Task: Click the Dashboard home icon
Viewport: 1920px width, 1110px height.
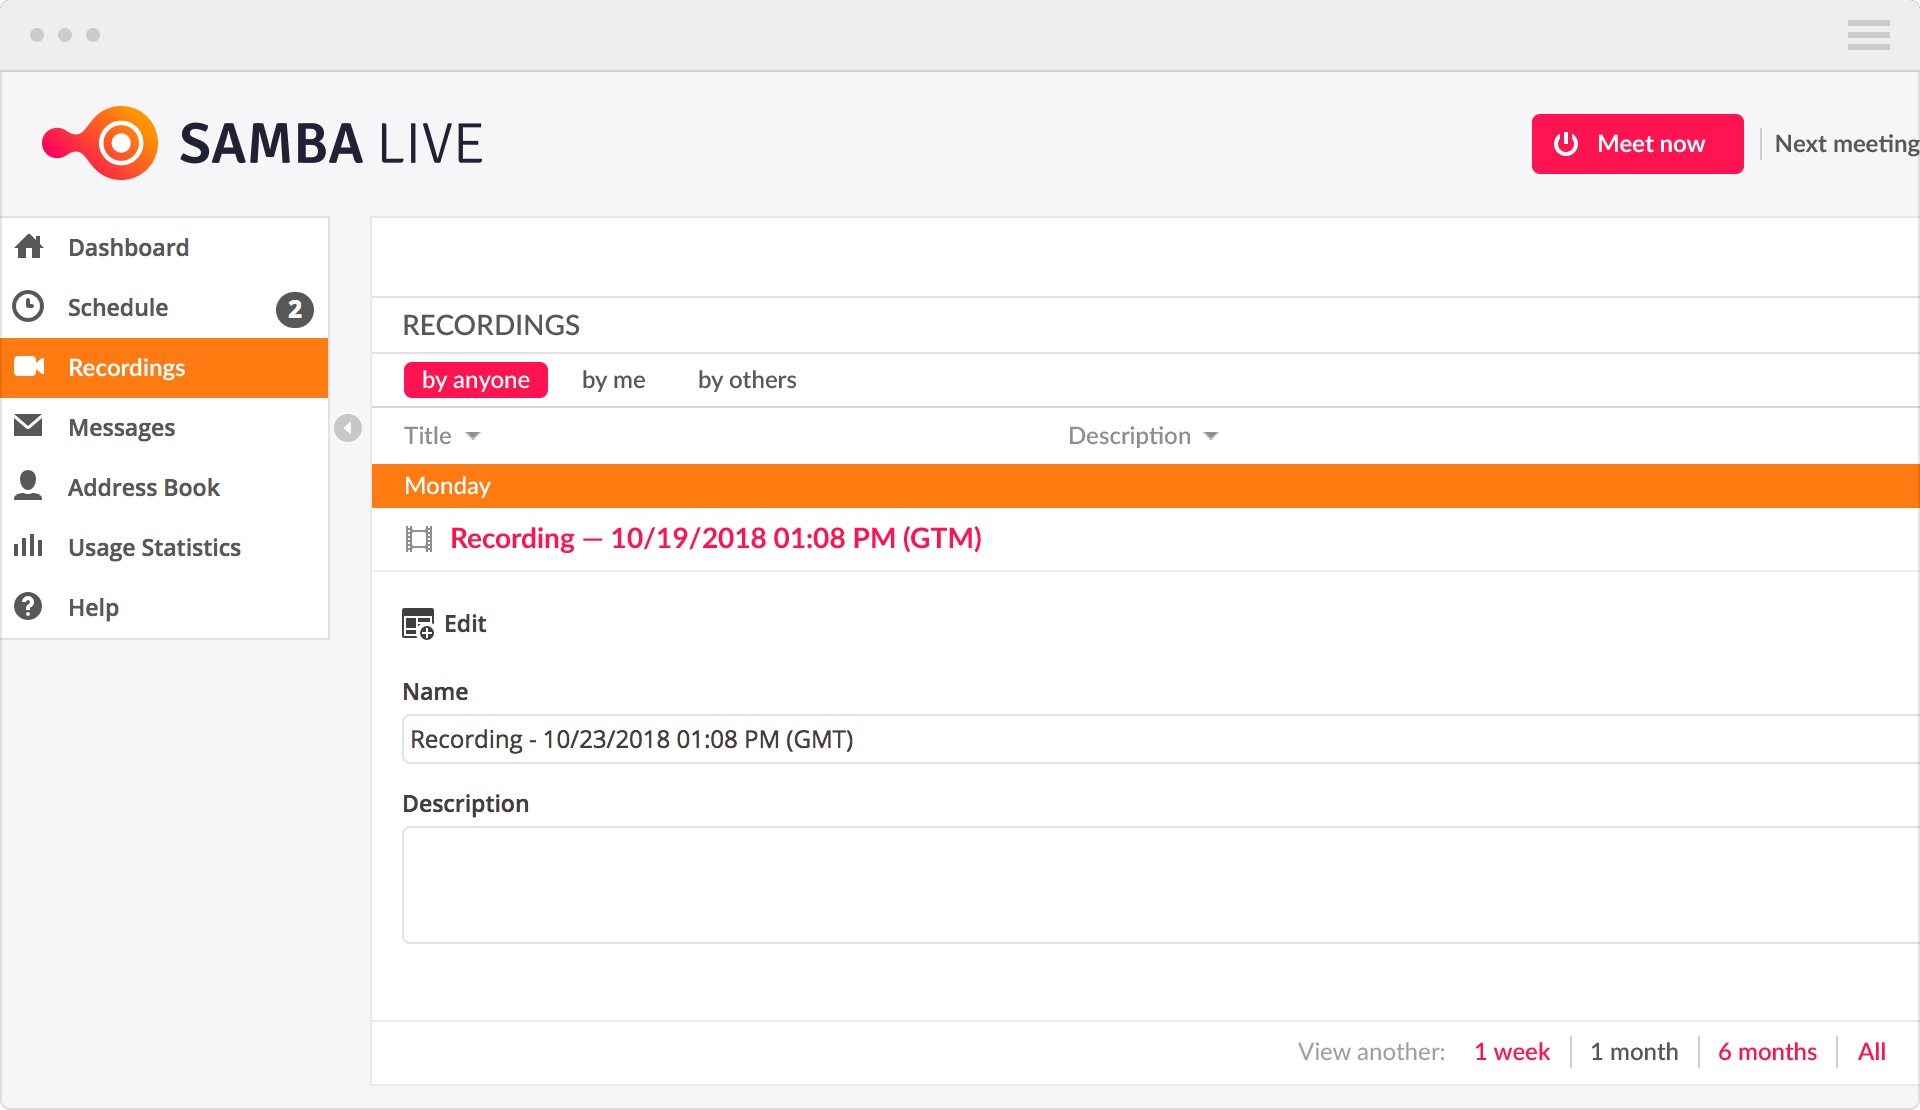Action: pos(29,247)
